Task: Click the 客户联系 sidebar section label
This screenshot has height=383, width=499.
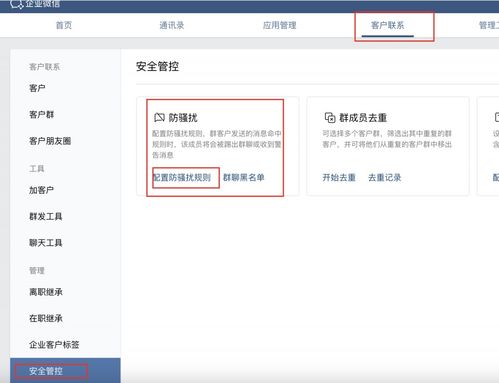Action: tap(44, 67)
